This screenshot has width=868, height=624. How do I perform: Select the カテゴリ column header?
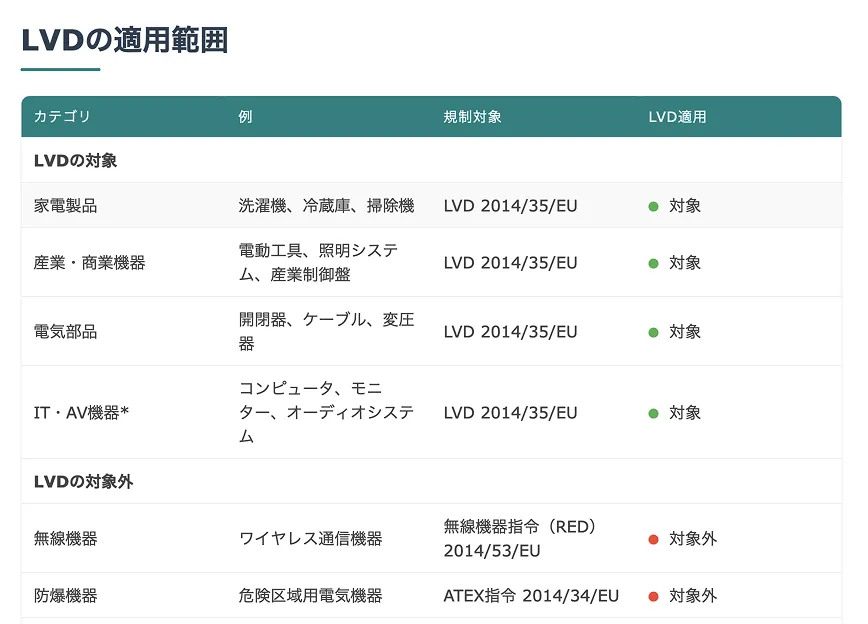pyautogui.click(x=62, y=117)
